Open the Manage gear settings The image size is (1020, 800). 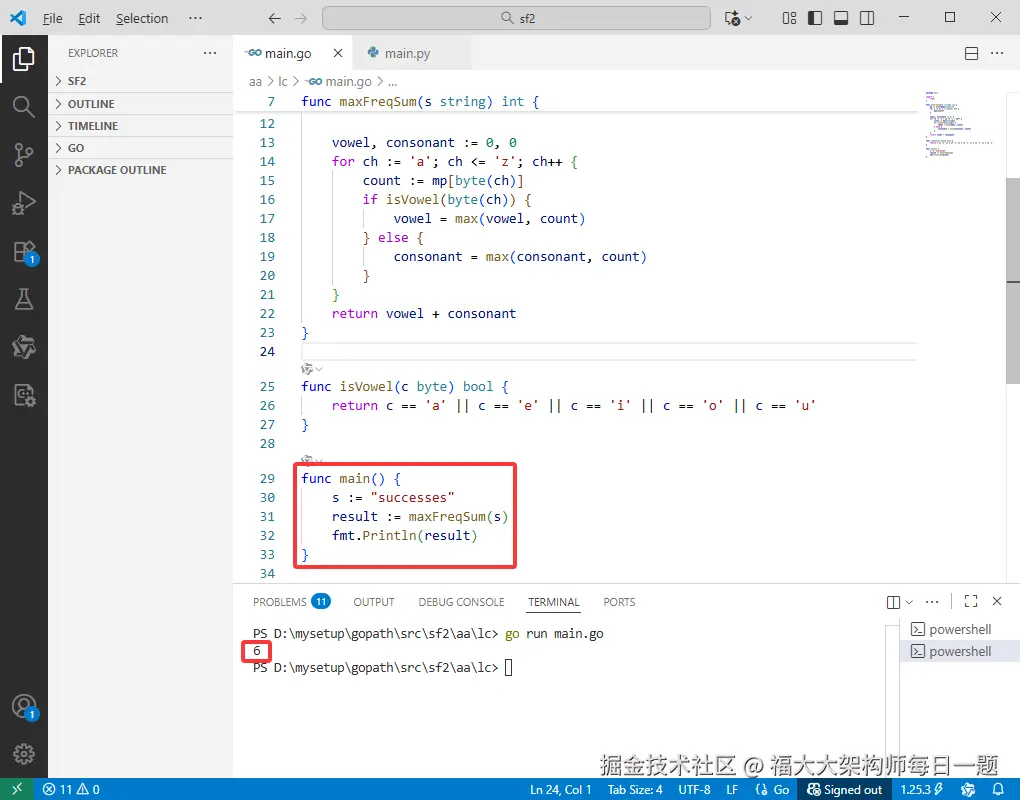tap(24, 754)
